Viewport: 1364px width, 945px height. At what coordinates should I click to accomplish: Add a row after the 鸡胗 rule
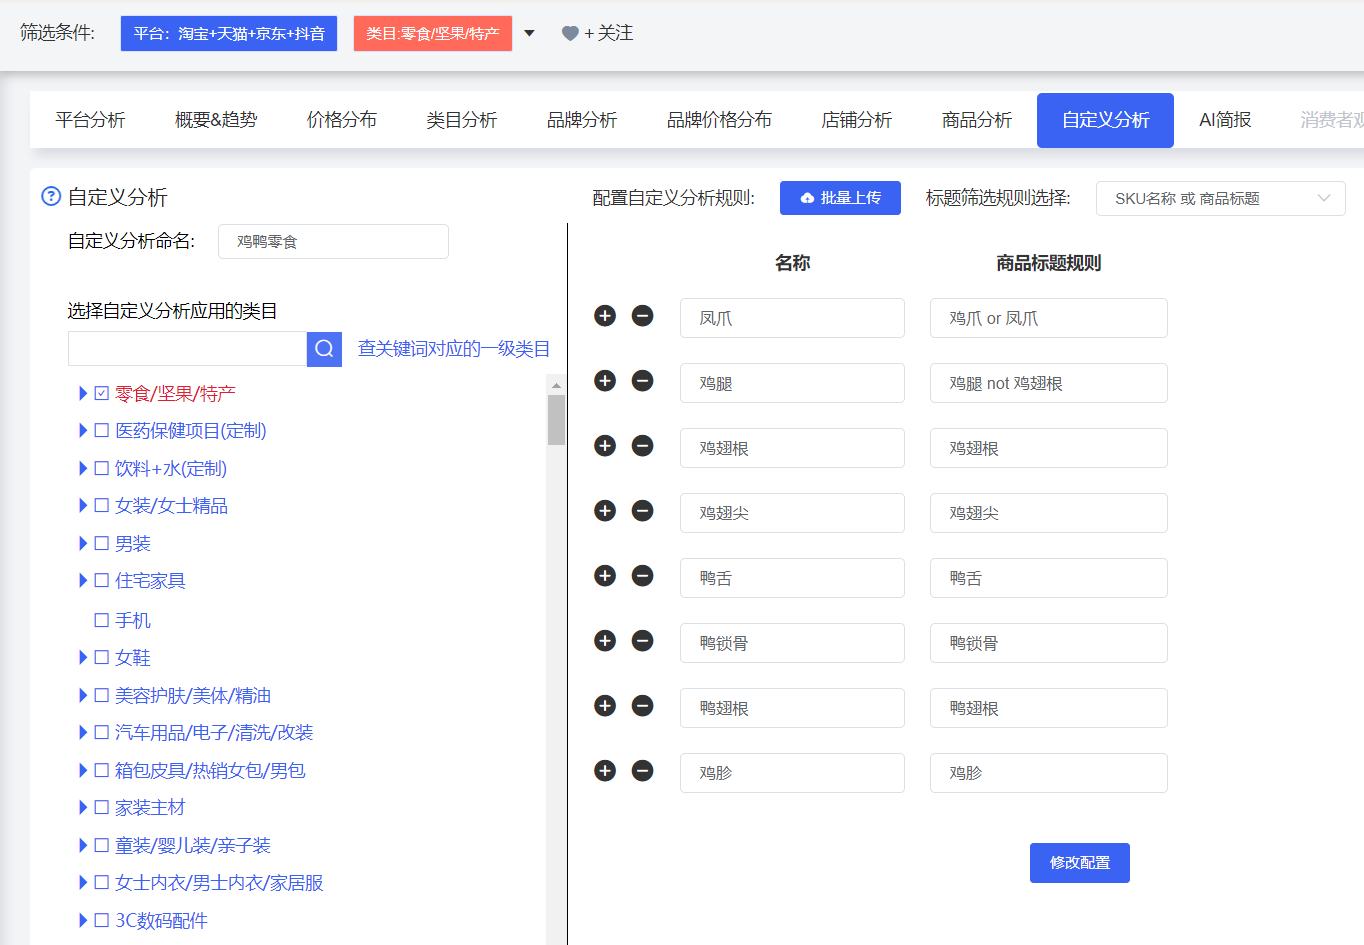605,771
